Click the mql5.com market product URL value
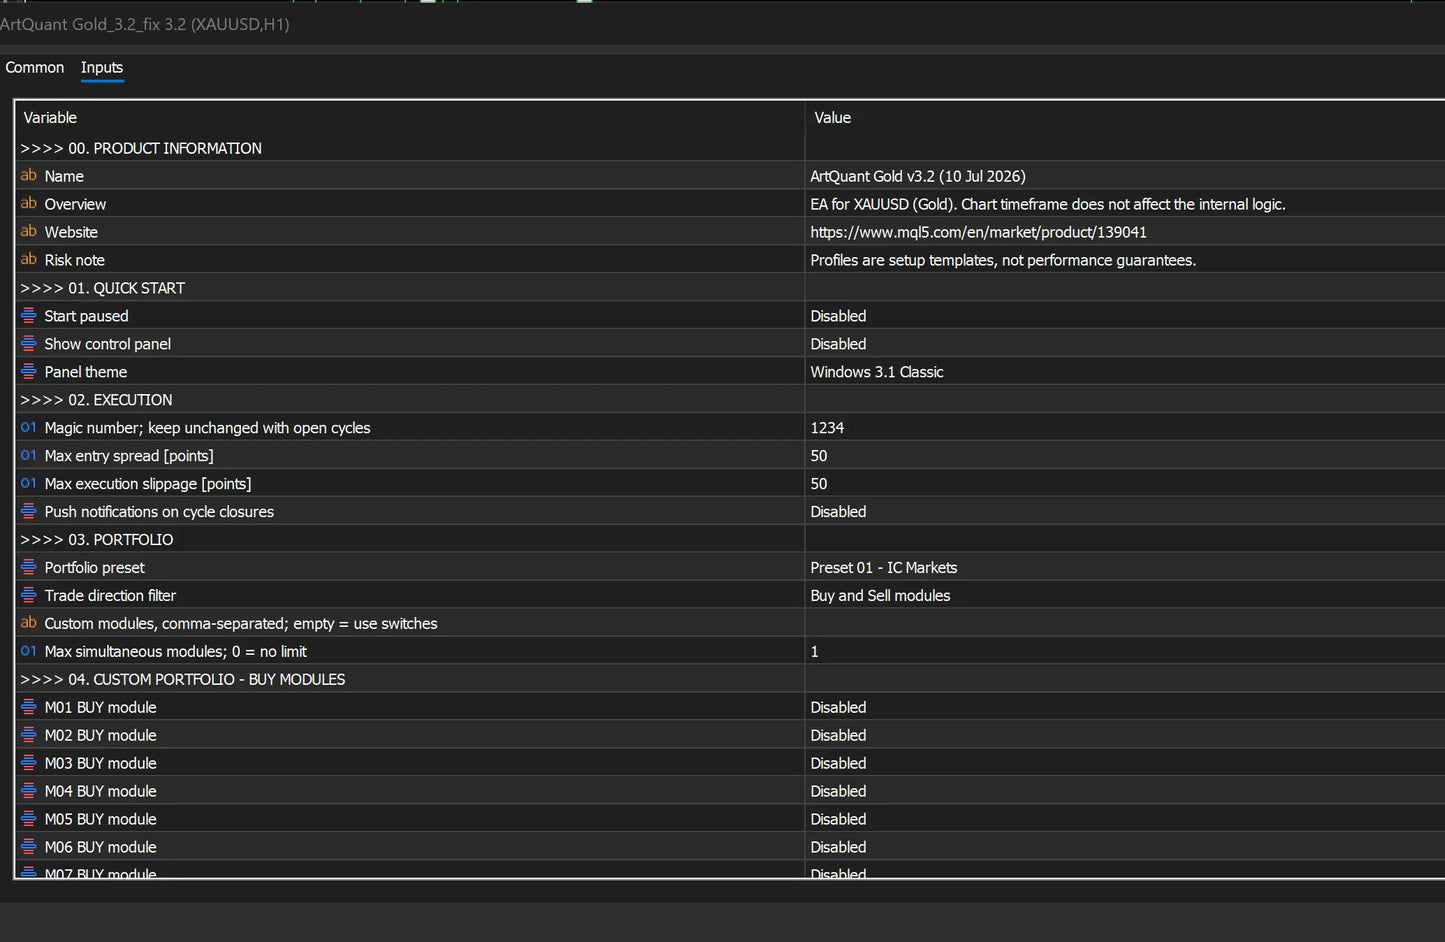 tap(978, 232)
